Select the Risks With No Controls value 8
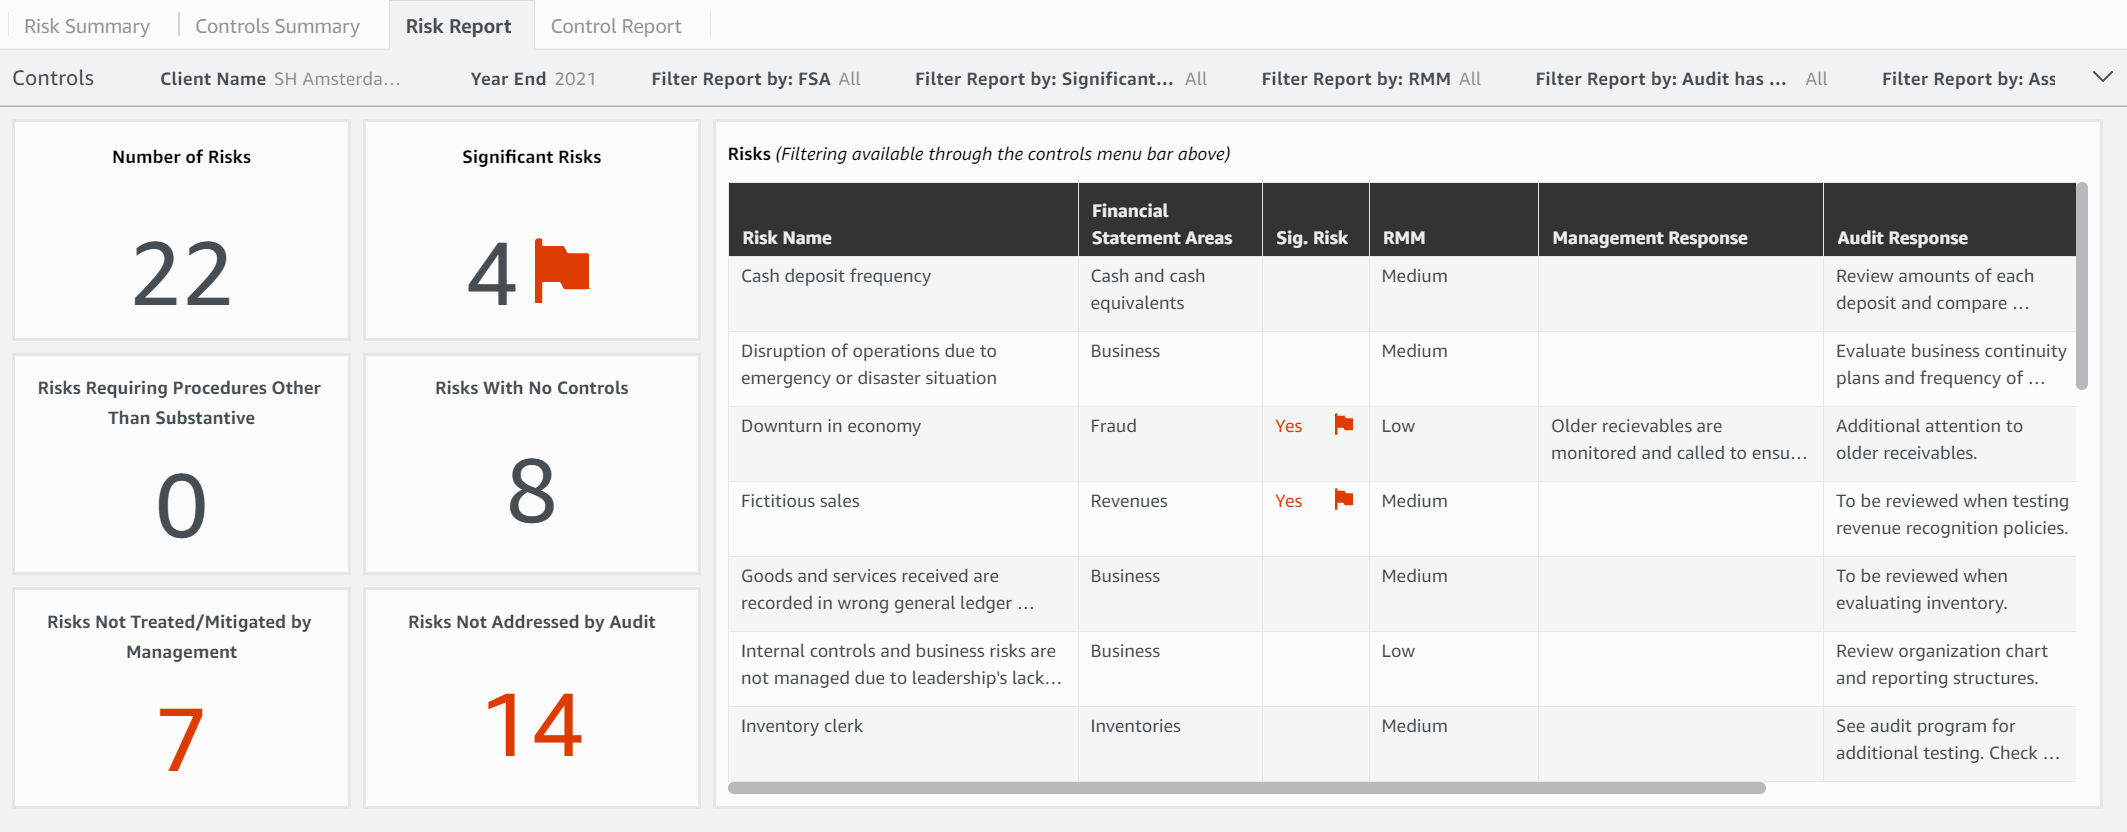 coord(532,491)
